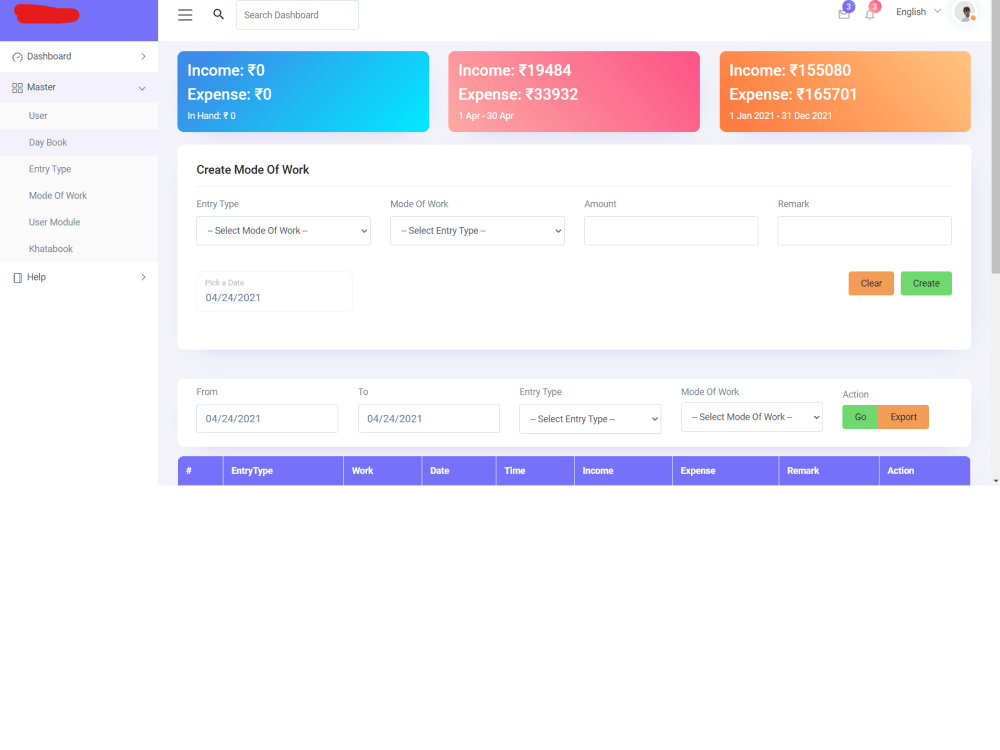The image size is (1000, 750).
Task: Click the Create Mode Of Work heading
Action: 253,170
